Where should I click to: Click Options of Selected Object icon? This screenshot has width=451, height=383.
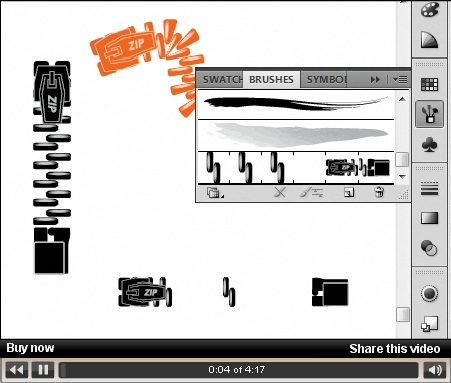tap(312, 192)
